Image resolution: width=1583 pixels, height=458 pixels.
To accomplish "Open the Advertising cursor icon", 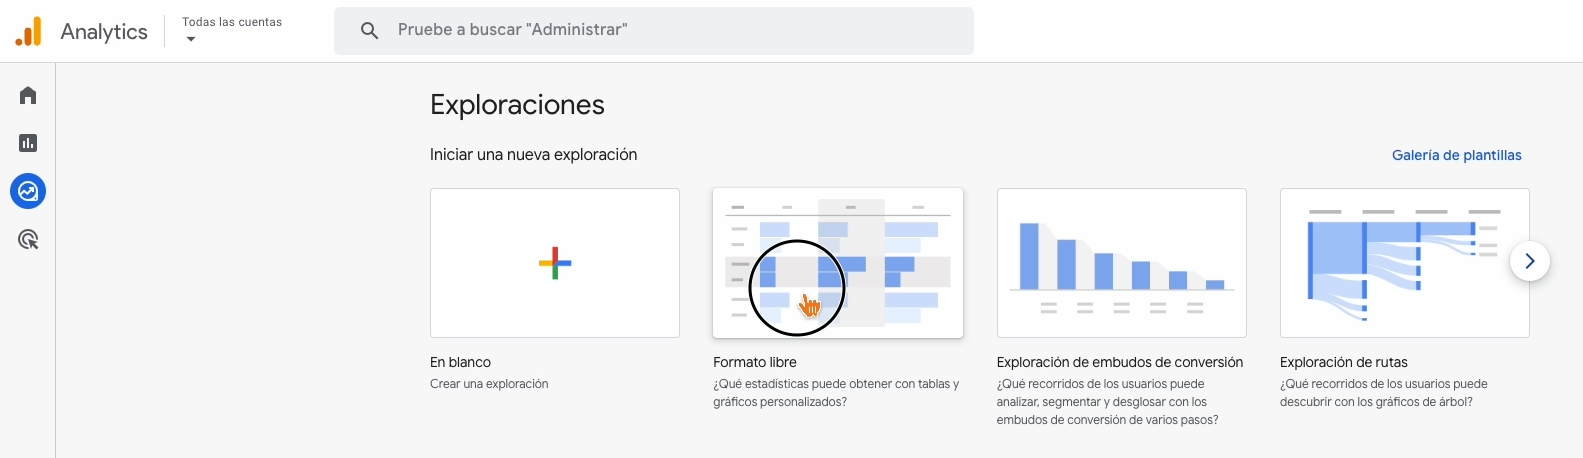I will coord(28,240).
